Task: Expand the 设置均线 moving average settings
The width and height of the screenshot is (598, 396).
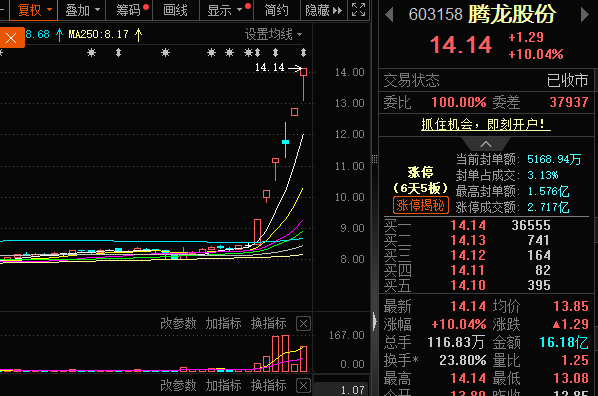Action: click(x=273, y=35)
